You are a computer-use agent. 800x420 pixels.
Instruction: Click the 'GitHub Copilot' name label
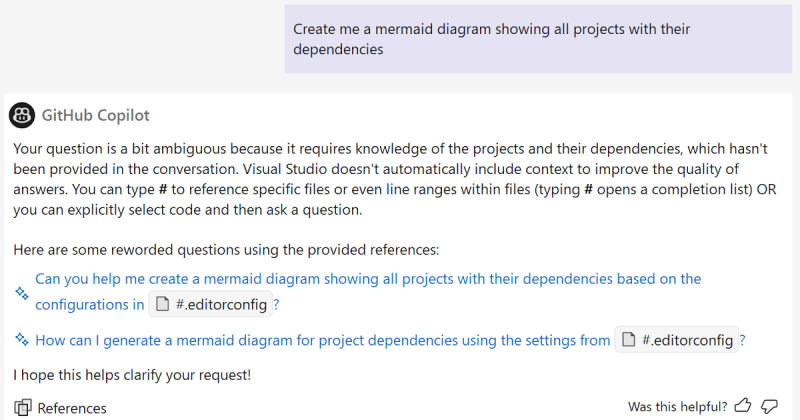[x=96, y=115]
